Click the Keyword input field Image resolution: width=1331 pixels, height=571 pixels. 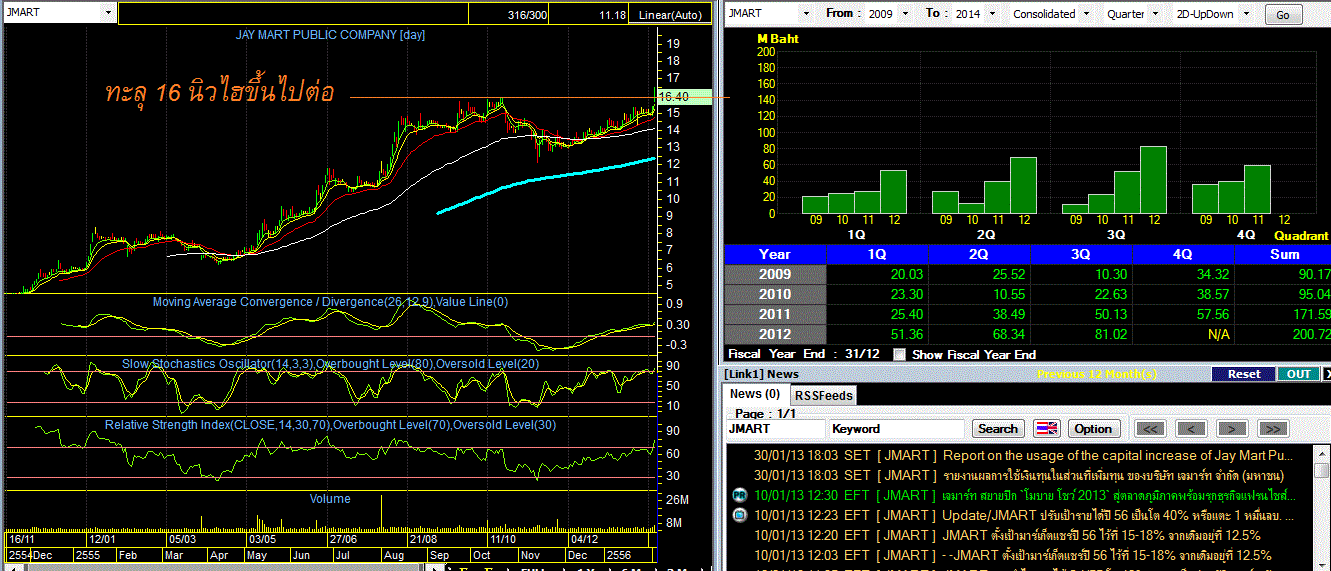(x=897, y=429)
